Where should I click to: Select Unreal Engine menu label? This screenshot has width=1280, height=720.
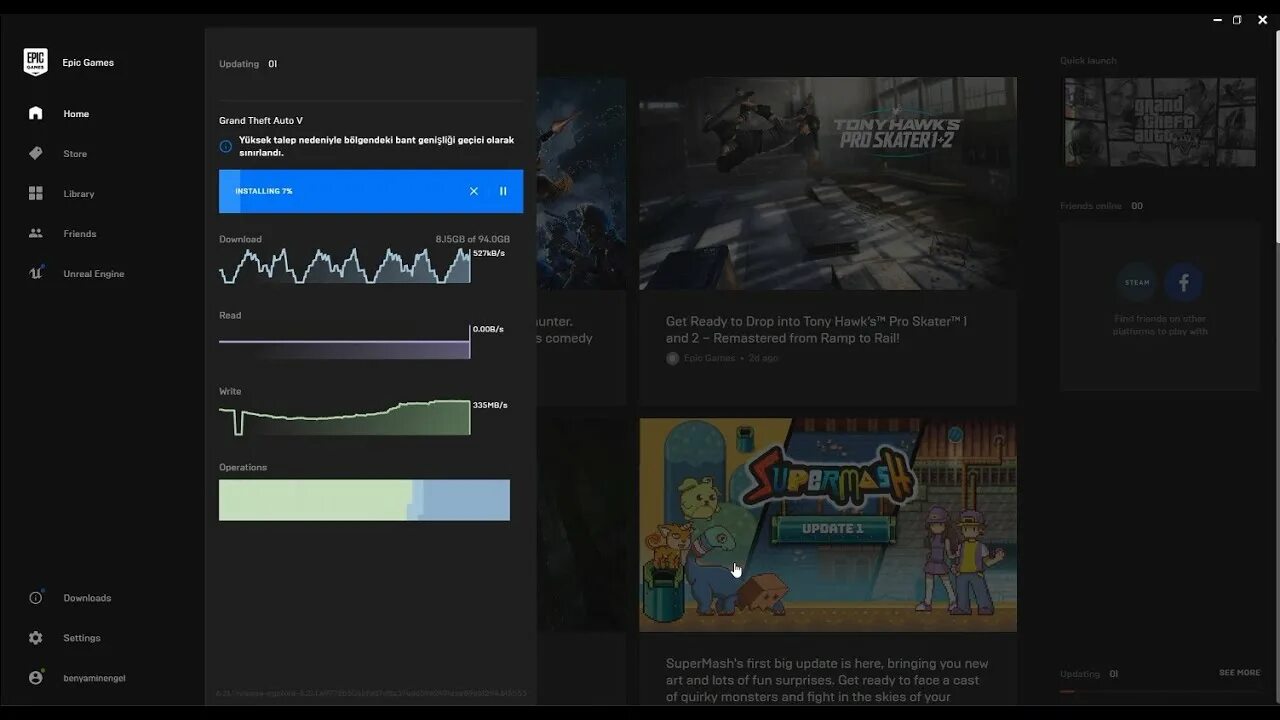(94, 274)
